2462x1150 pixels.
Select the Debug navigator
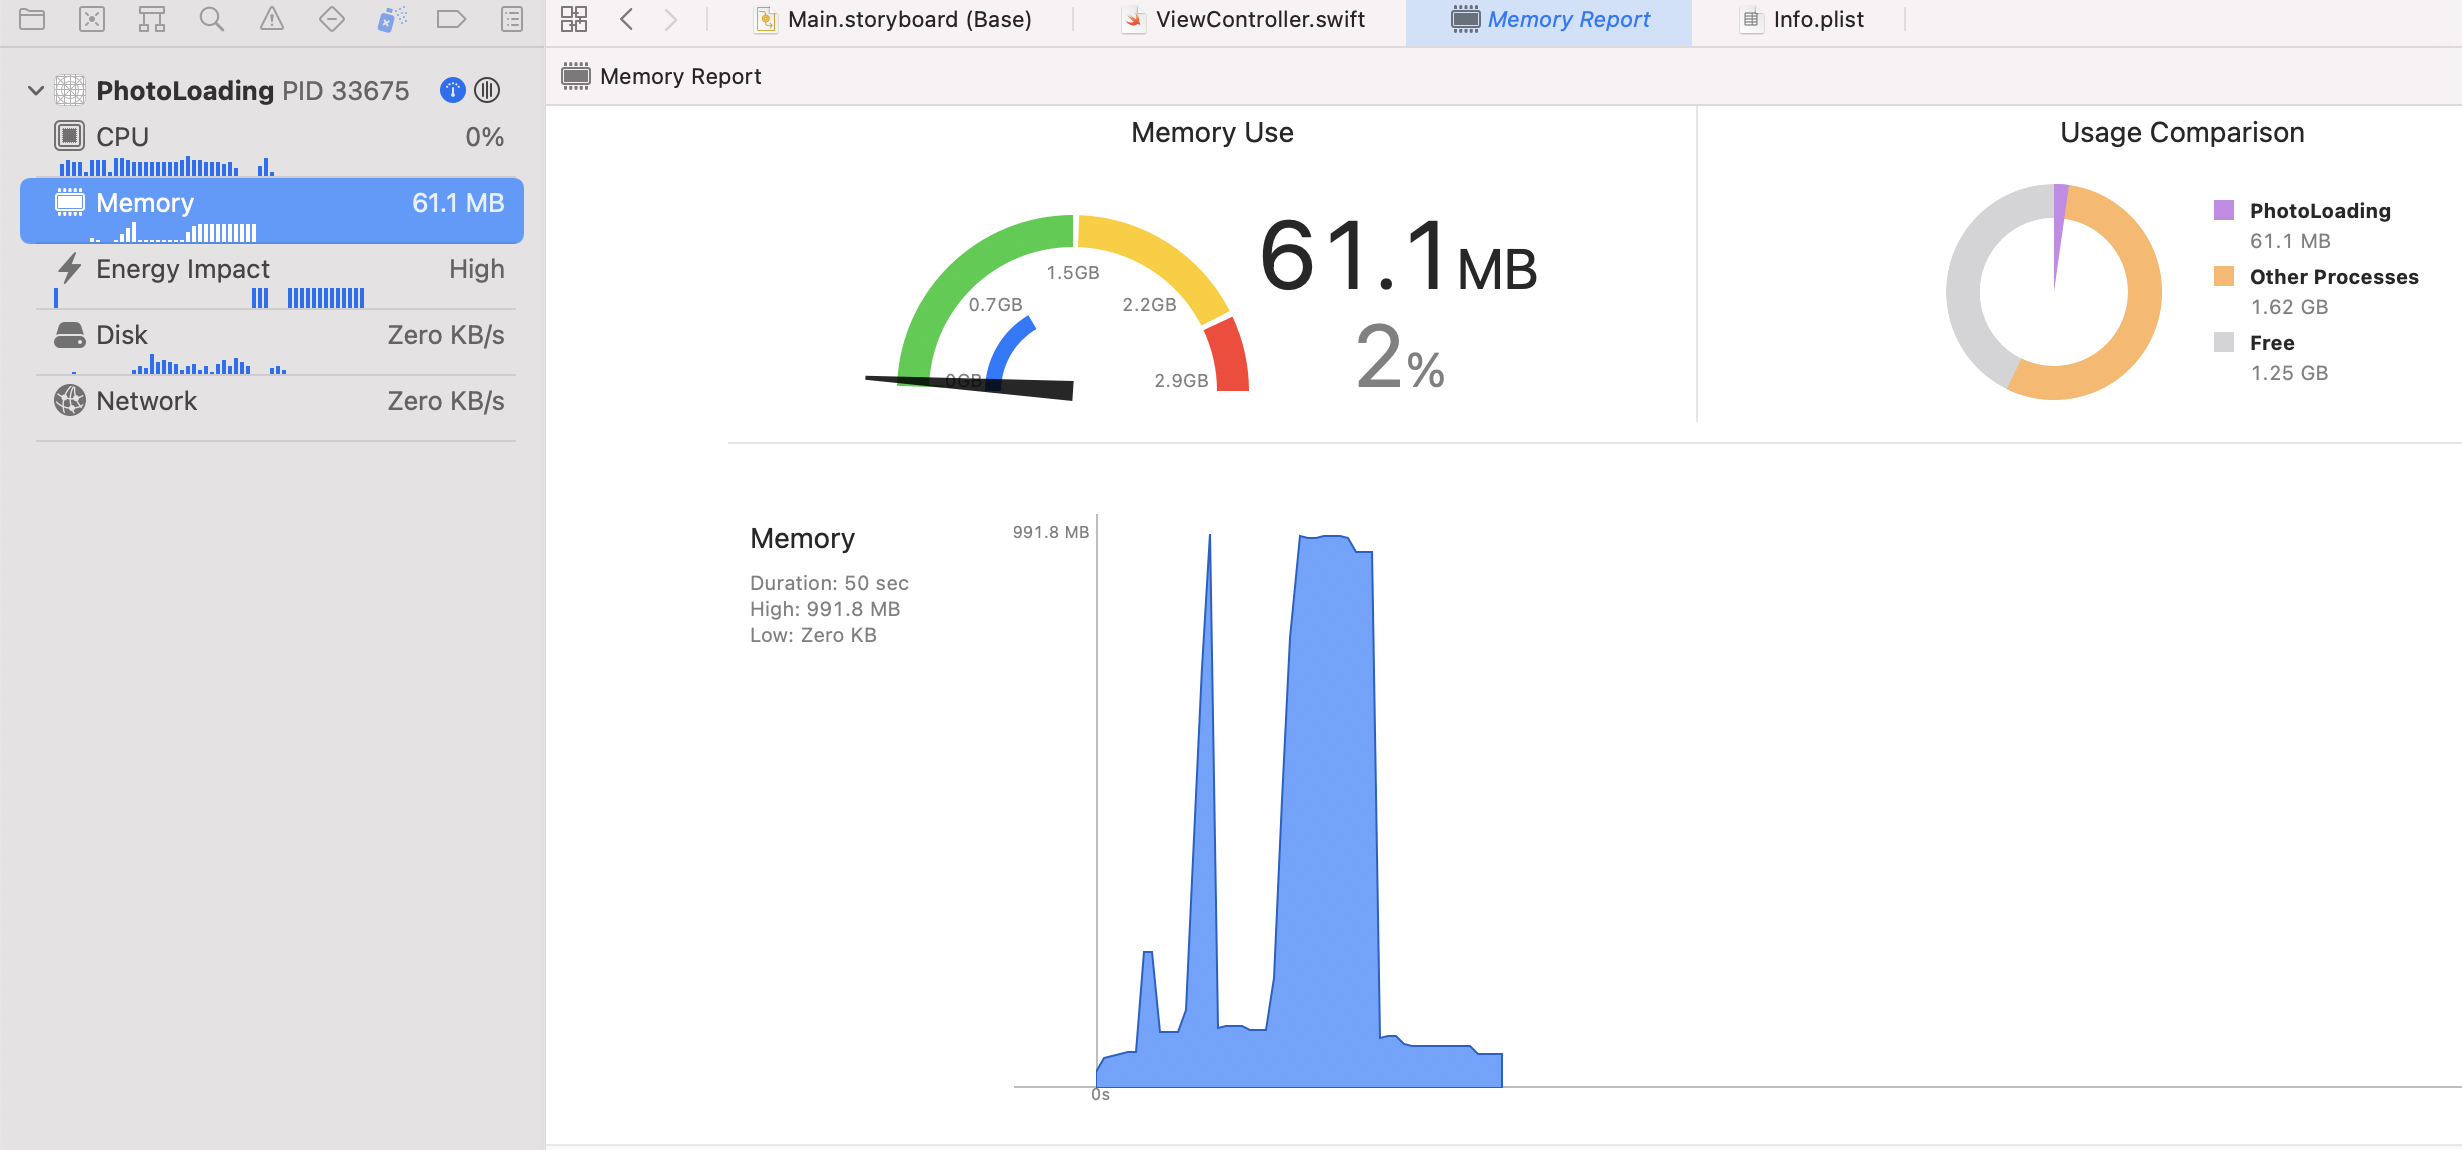(x=392, y=18)
